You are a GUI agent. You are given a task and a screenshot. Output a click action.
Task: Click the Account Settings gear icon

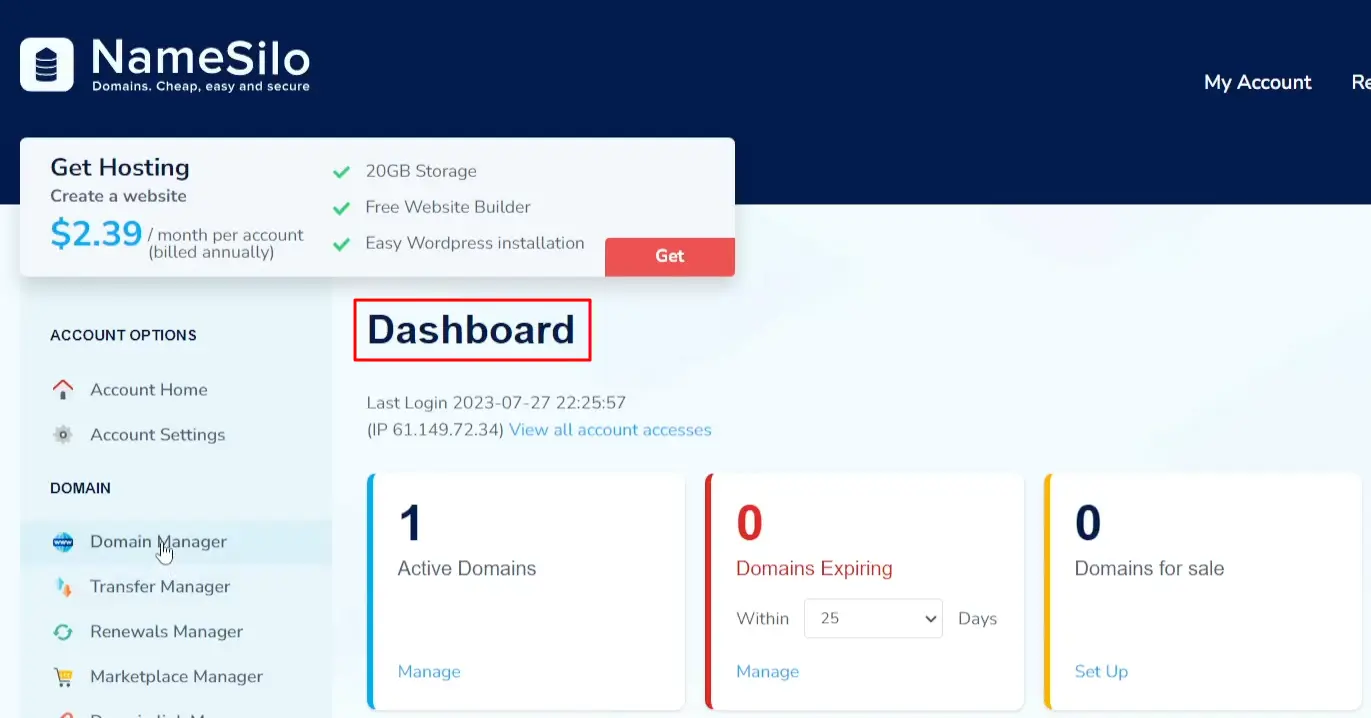63,435
